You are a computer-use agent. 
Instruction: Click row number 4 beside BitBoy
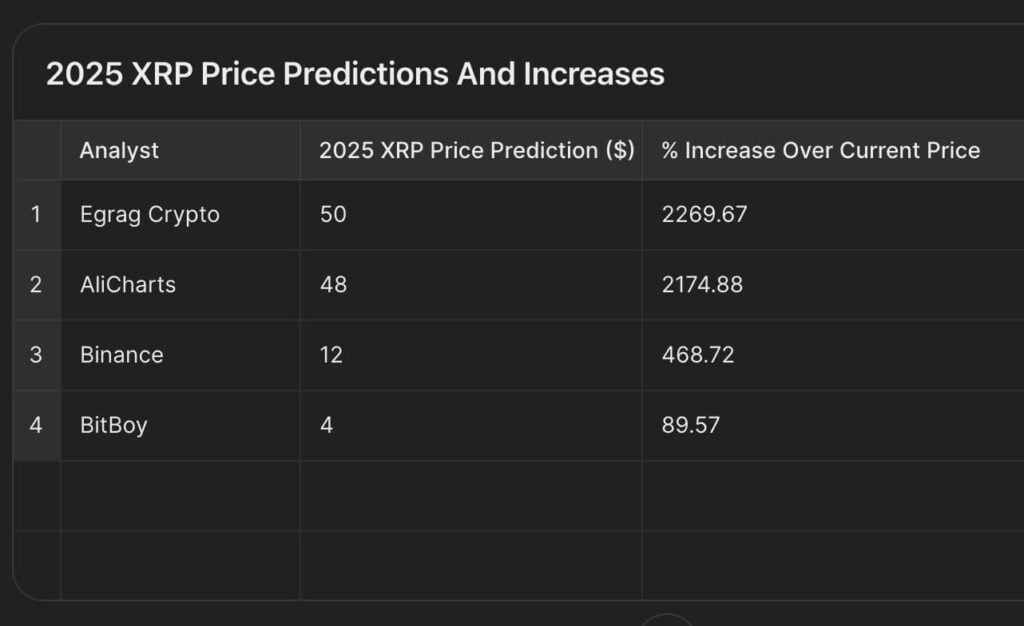(36, 425)
